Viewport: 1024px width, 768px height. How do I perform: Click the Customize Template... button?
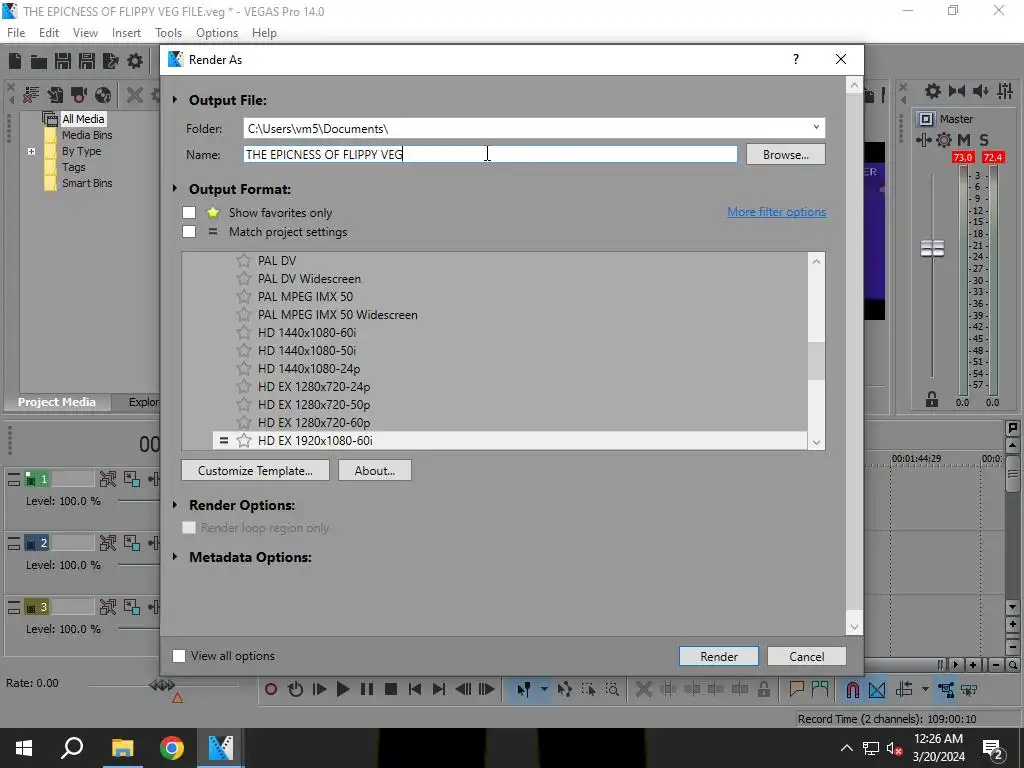tap(255, 471)
